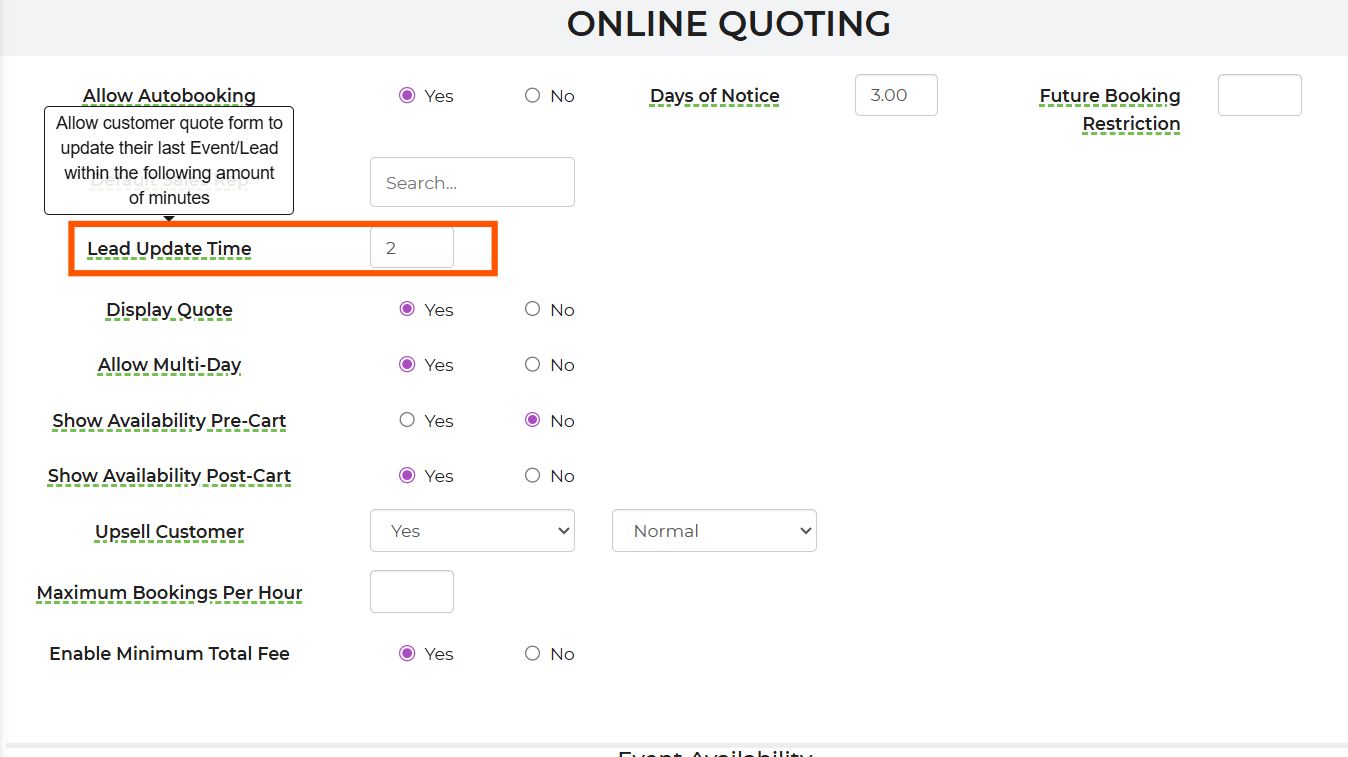
Task: Click the Future Booking Restriction label
Action: tap(1110, 110)
